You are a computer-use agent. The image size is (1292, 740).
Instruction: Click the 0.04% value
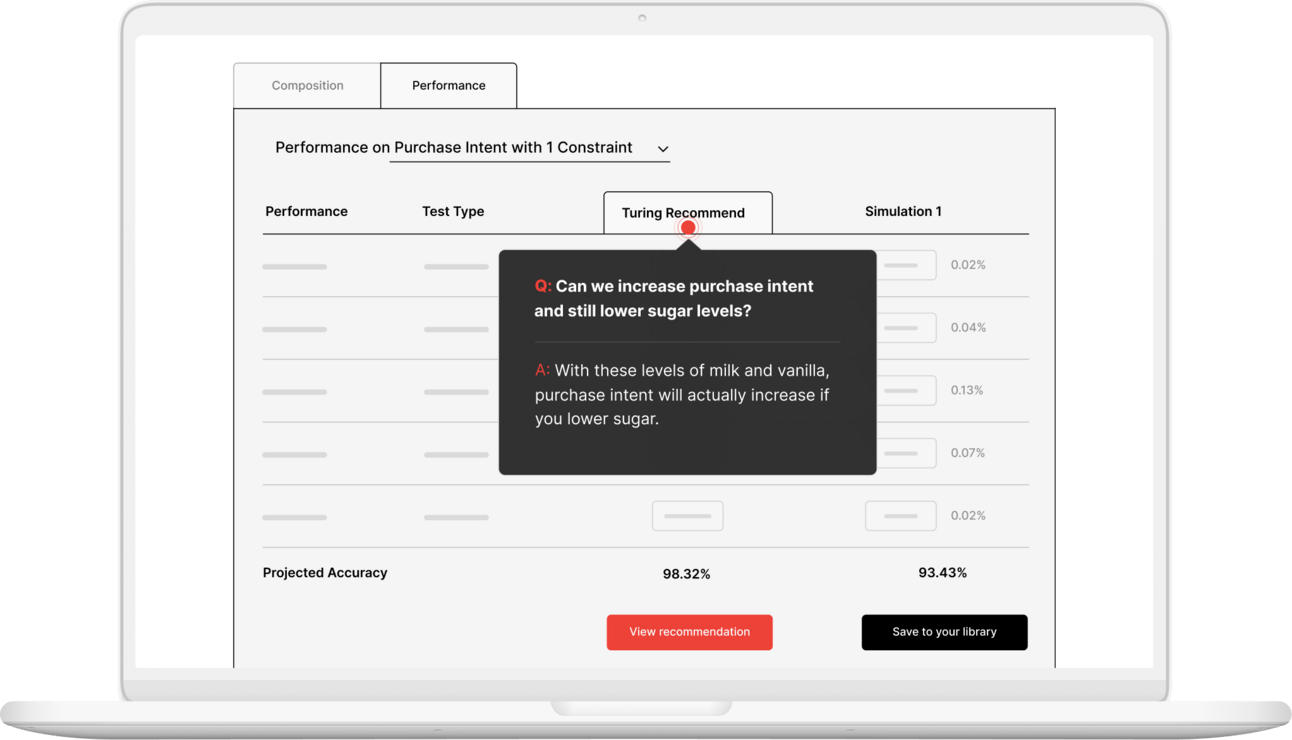click(968, 328)
